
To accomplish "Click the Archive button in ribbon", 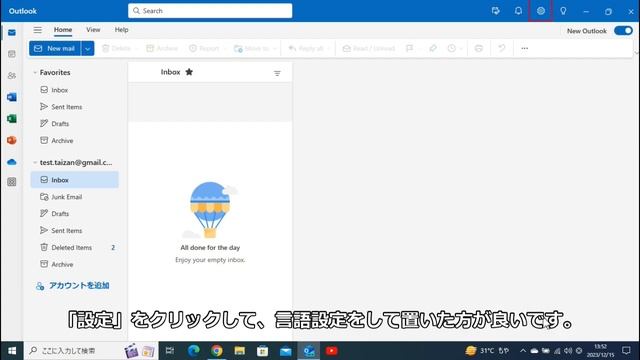I will tap(162, 49).
